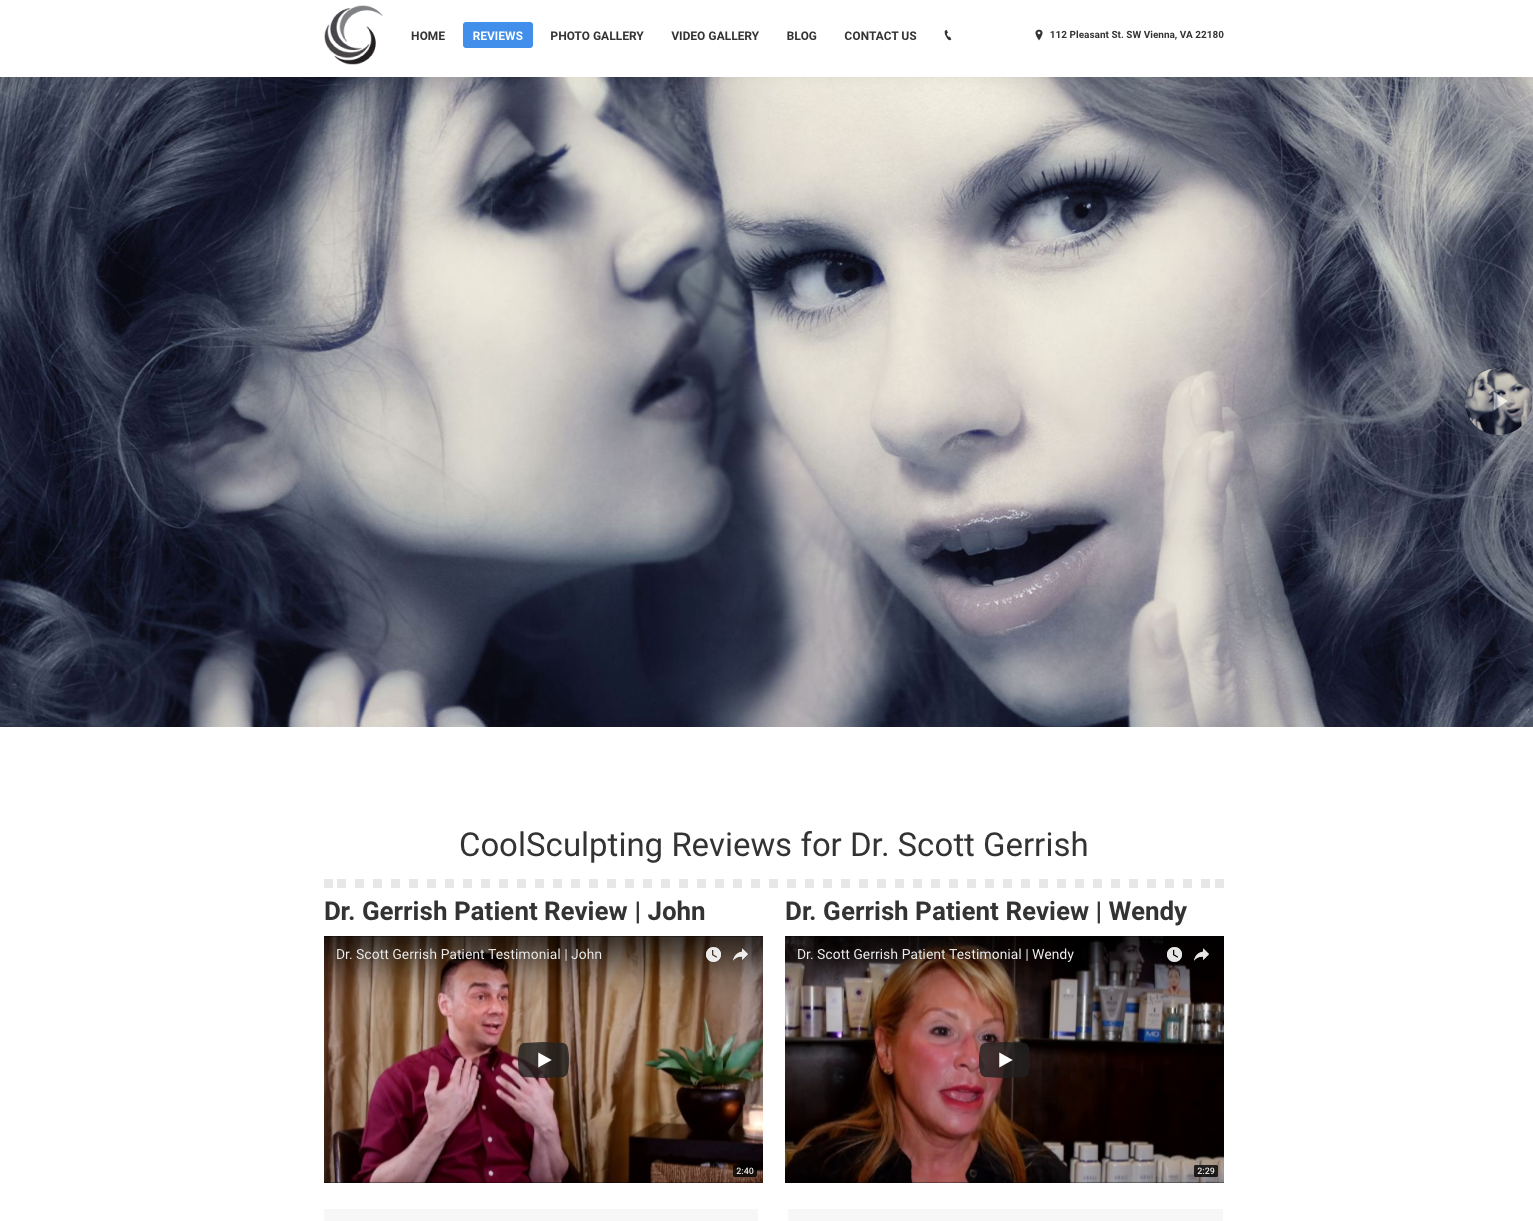The width and height of the screenshot is (1533, 1221).
Task: Open the Video Gallery page
Action: tap(715, 36)
